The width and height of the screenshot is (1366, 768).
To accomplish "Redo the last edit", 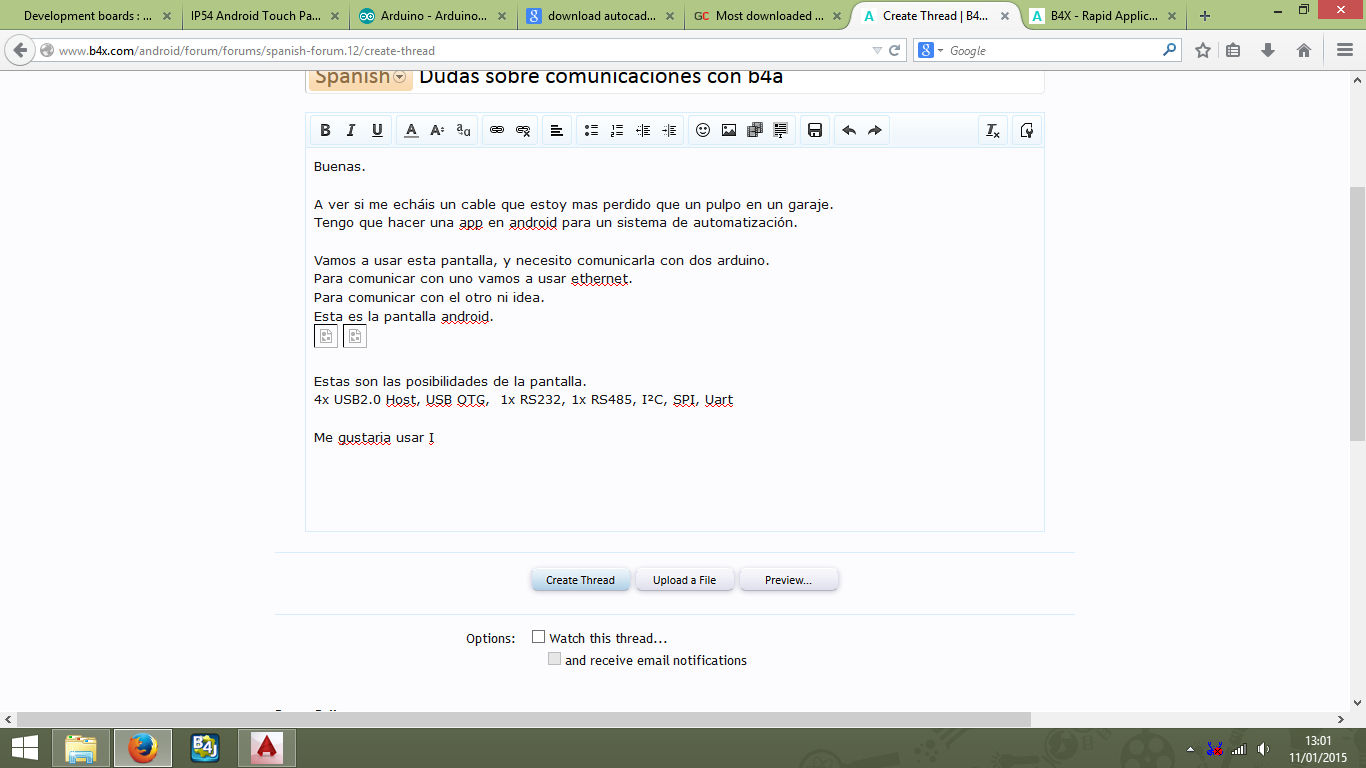I will [875, 130].
